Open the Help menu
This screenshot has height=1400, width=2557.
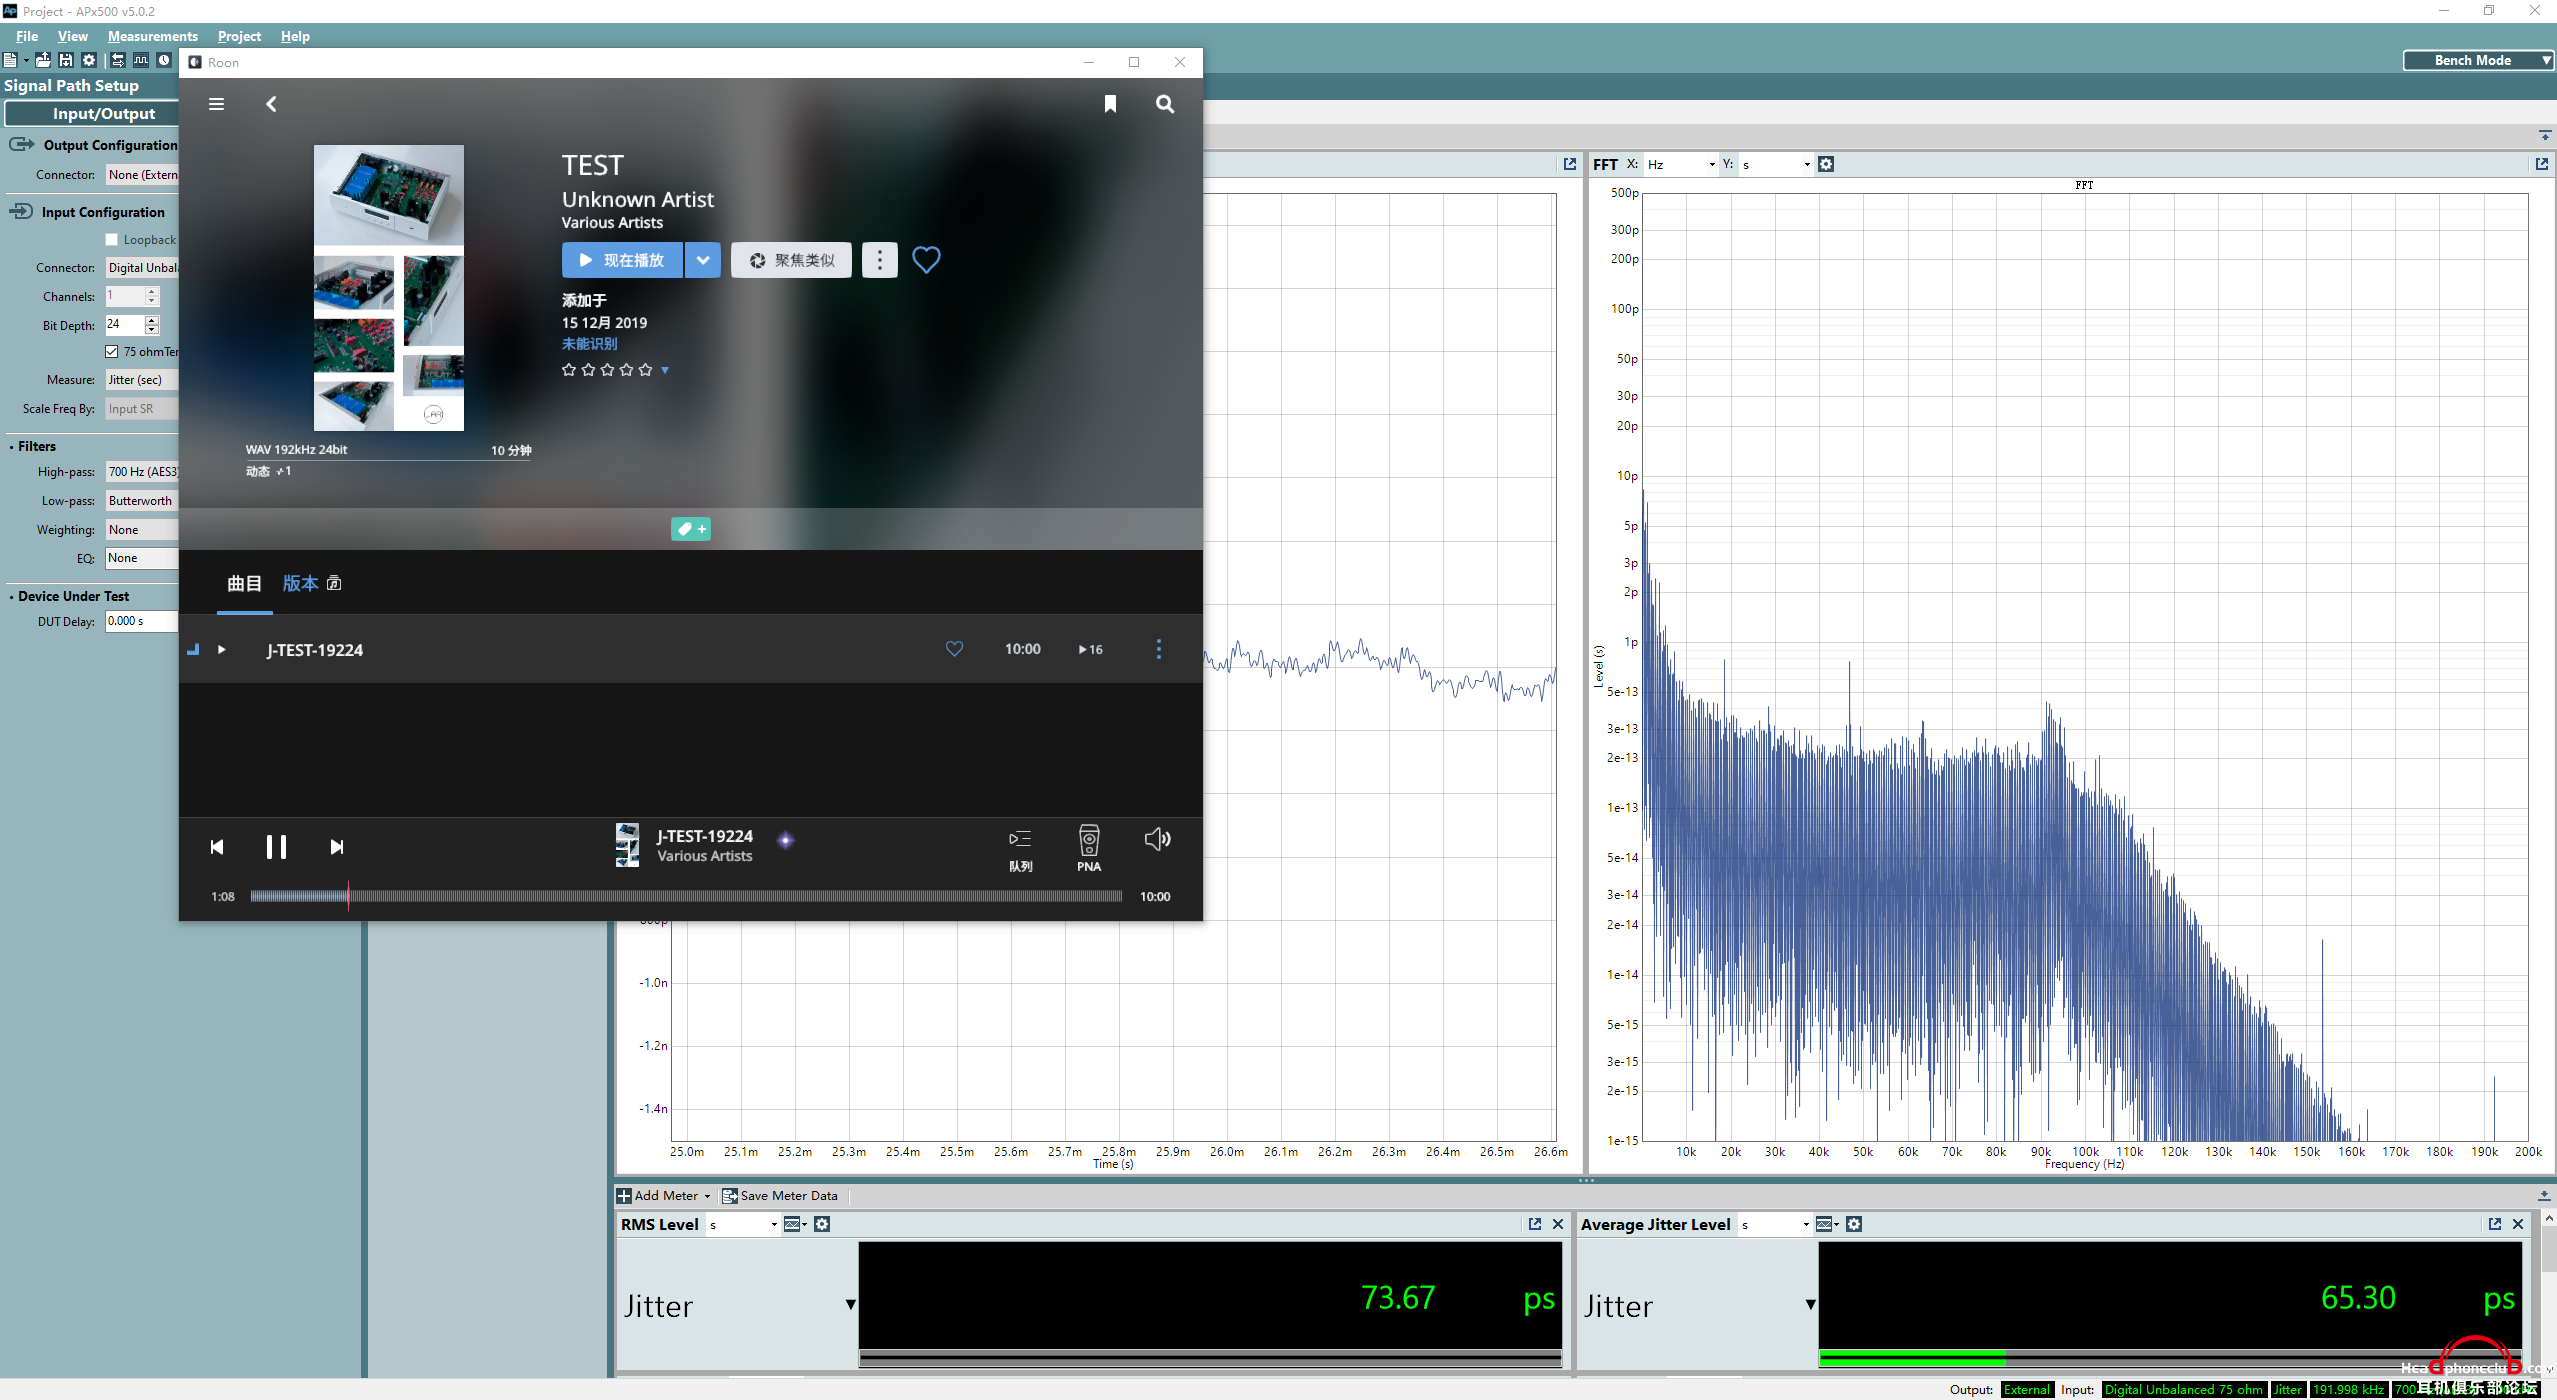click(x=295, y=36)
